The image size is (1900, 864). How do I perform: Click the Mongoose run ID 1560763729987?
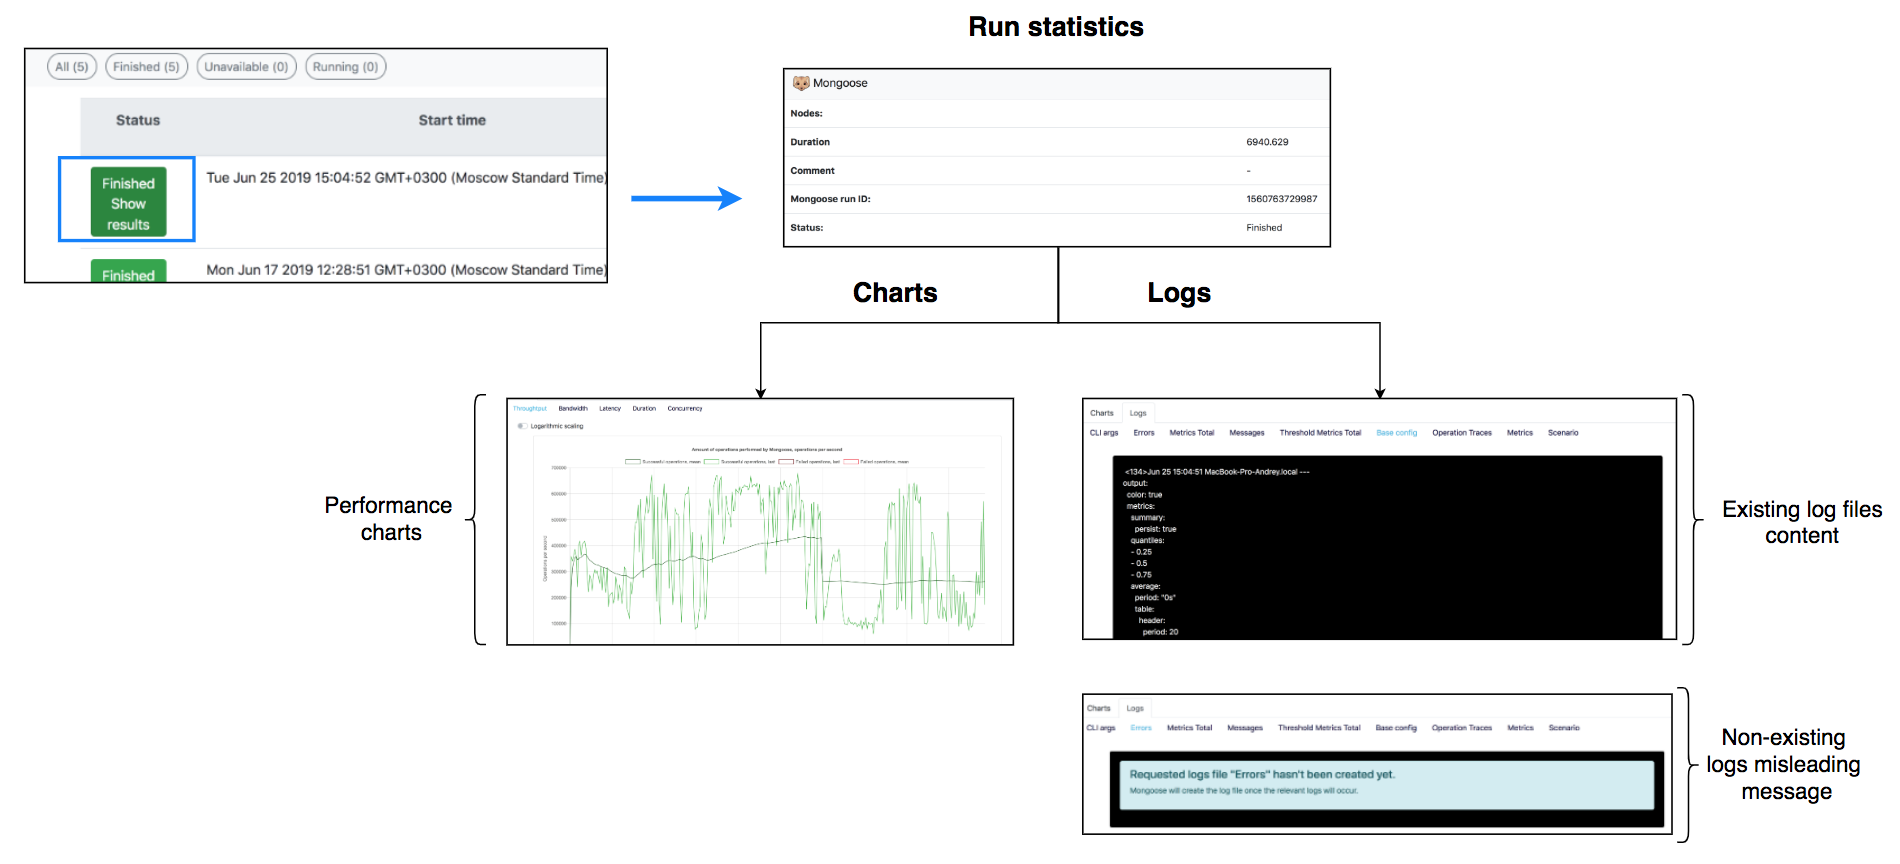click(x=1281, y=199)
